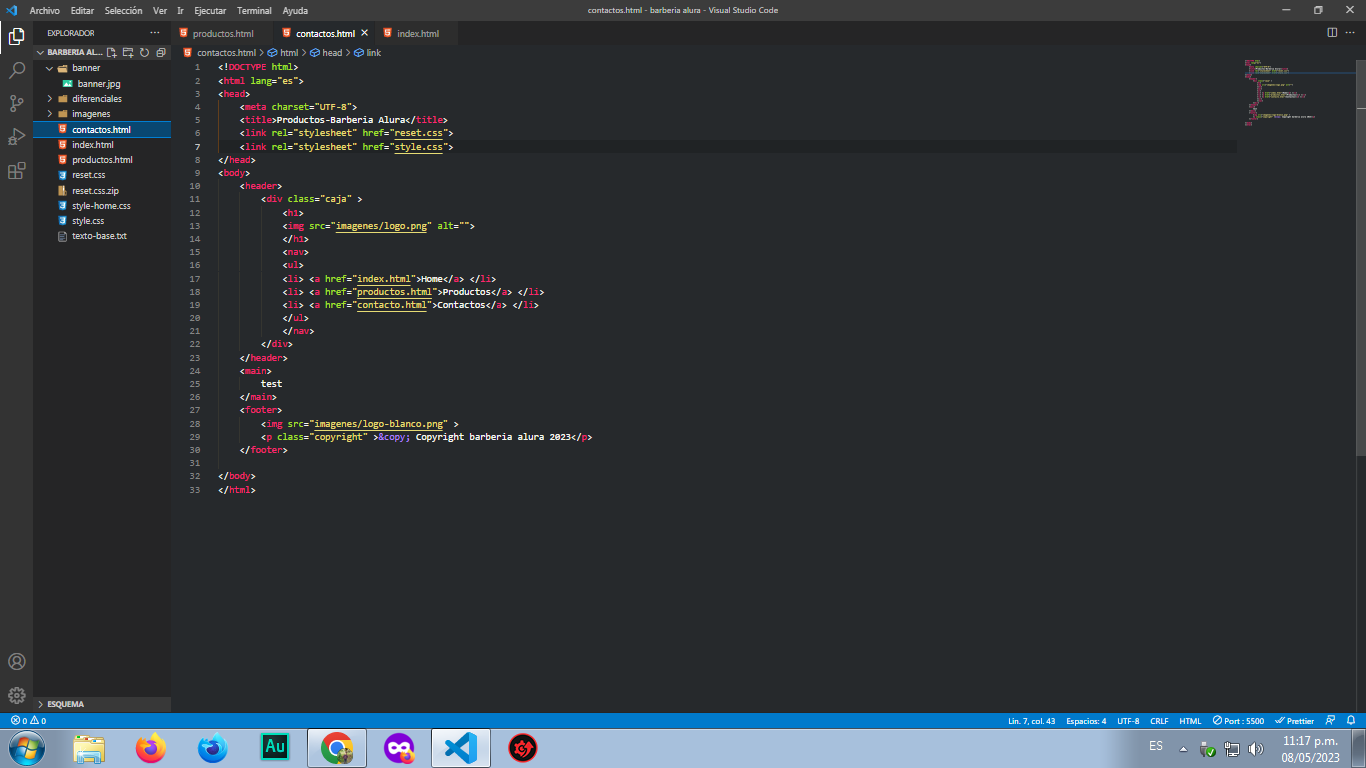Open the Archivo menu
The height and width of the screenshot is (768, 1366).
coord(45,10)
